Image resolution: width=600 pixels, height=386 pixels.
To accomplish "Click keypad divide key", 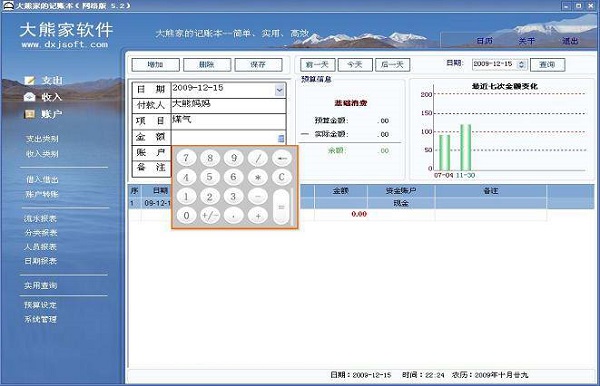I will [258, 158].
